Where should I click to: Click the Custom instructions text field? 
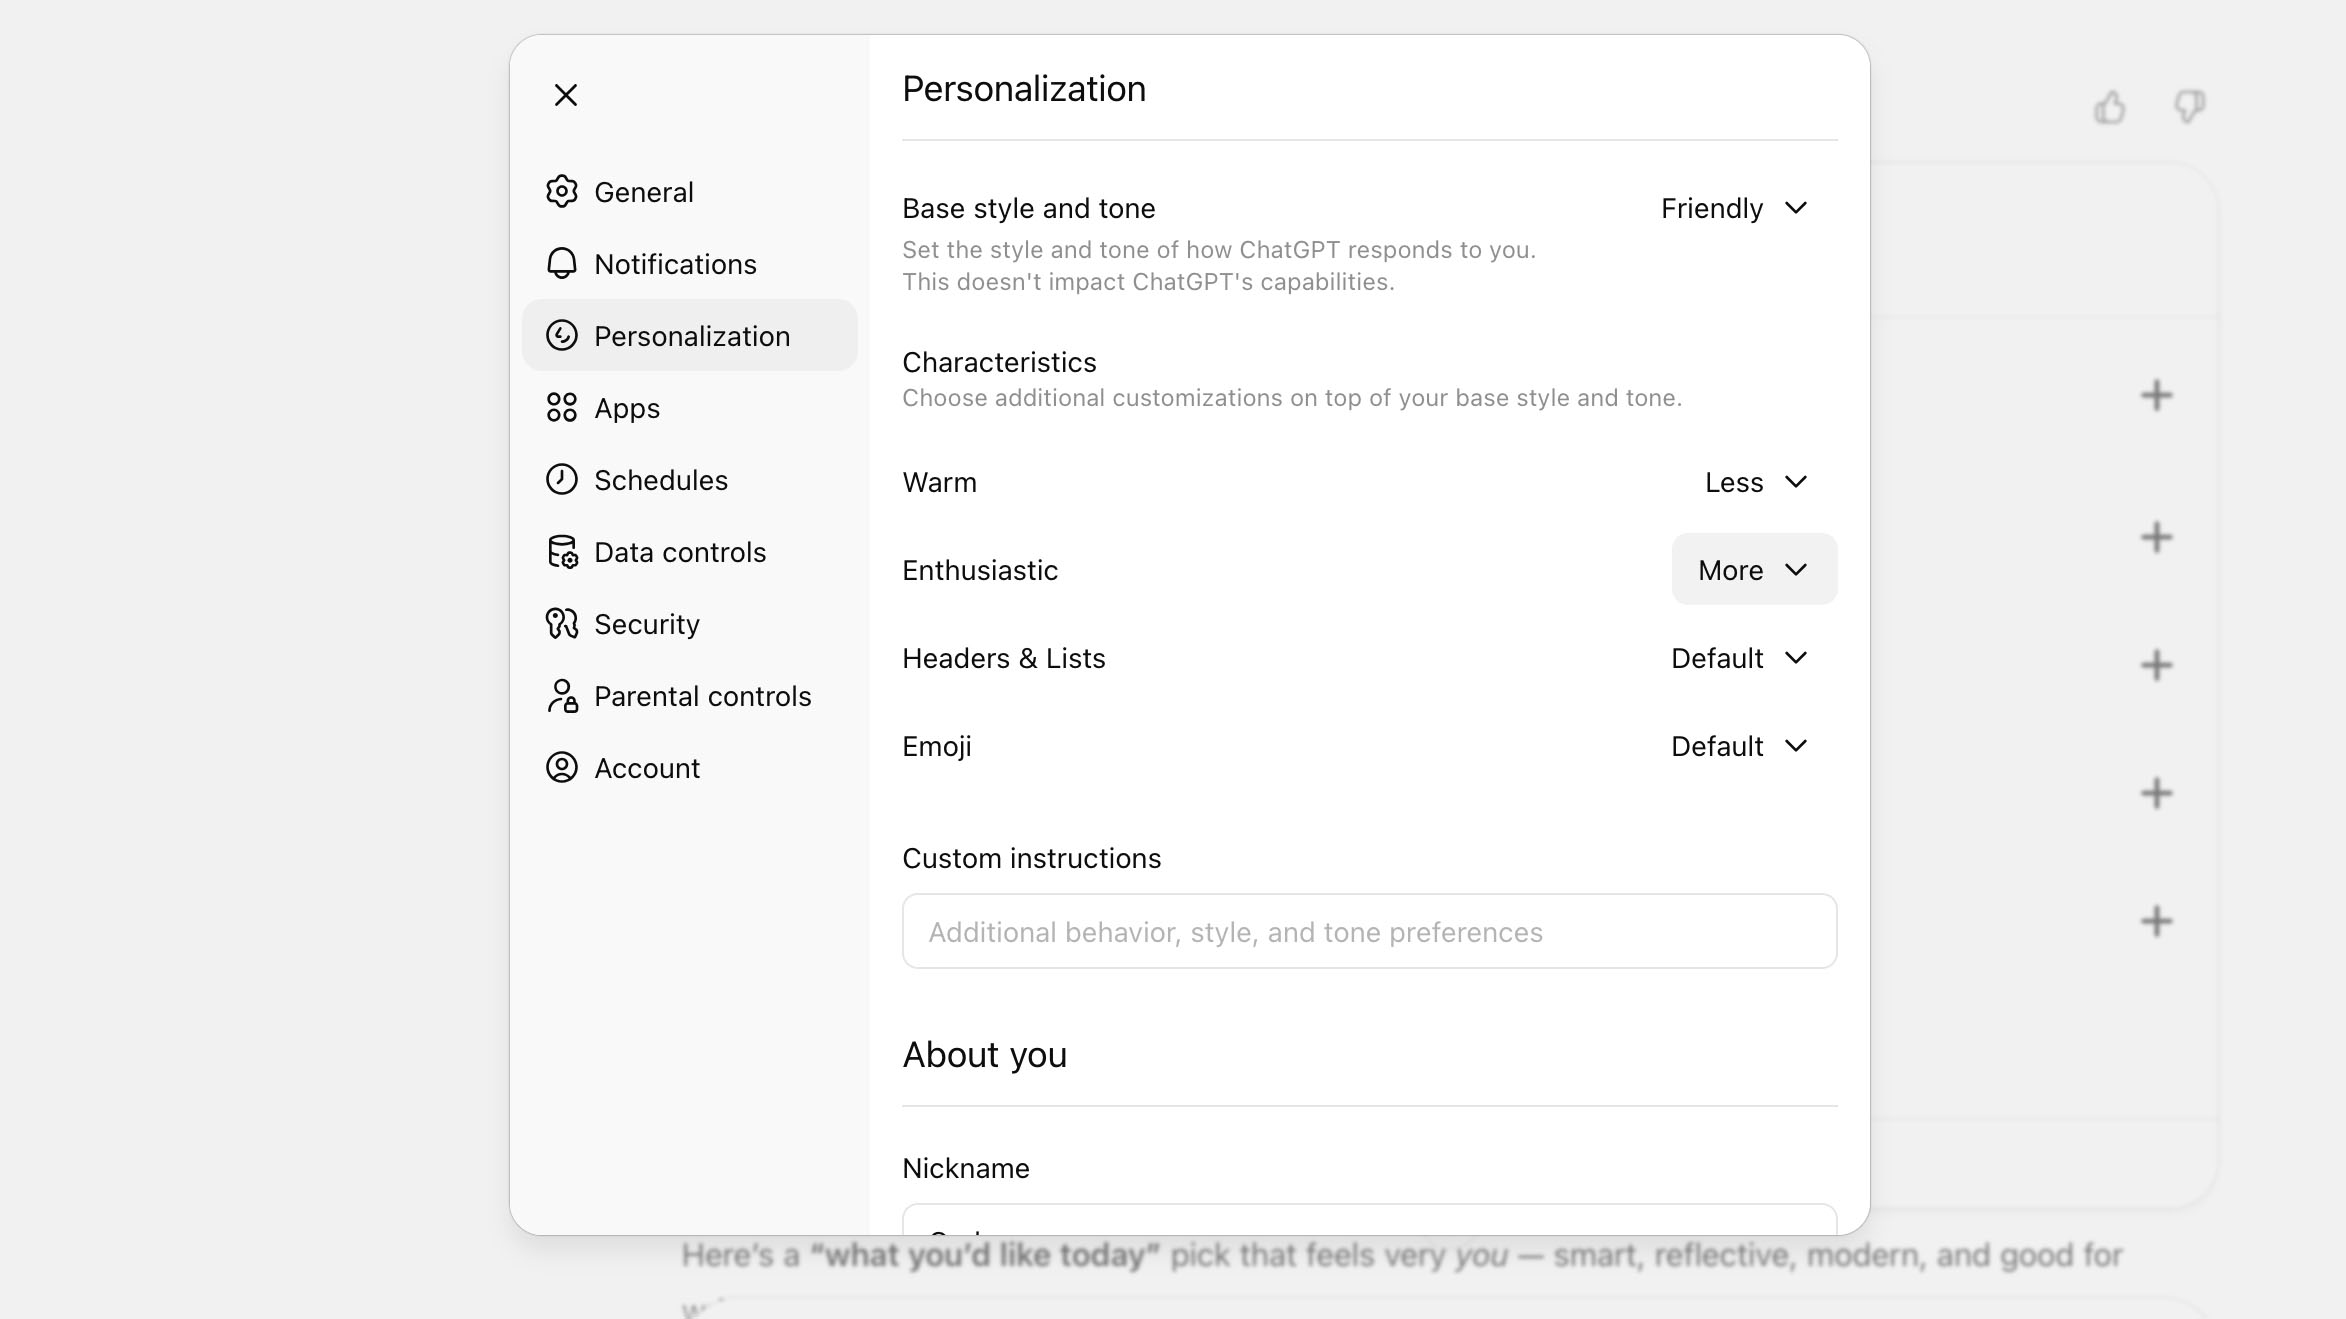pos(1369,932)
